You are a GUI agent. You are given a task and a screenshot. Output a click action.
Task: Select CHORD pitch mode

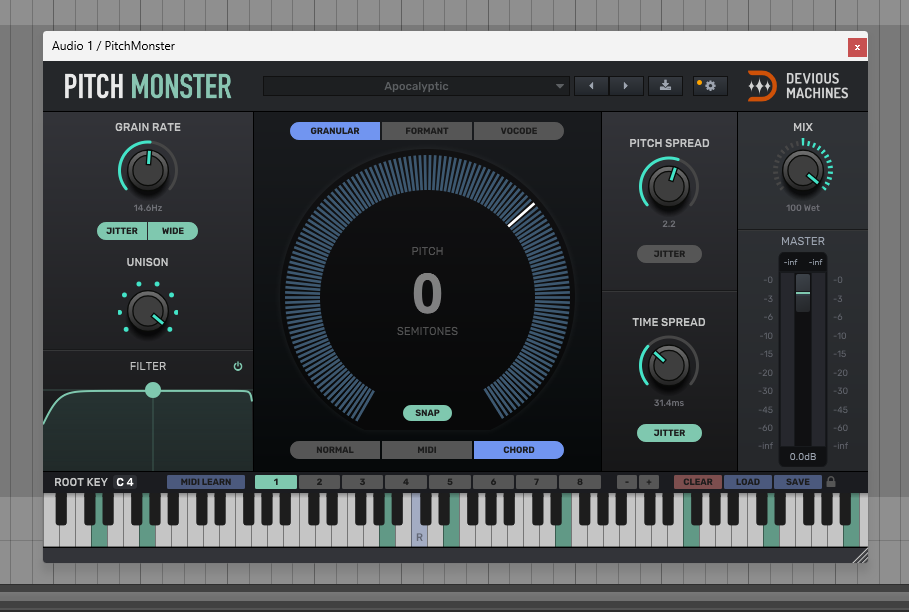[519, 450]
